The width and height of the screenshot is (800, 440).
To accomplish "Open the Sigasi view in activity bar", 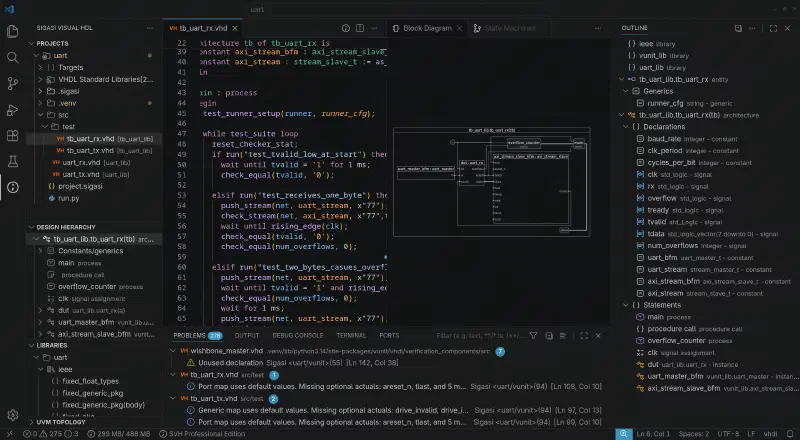I will pyautogui.click(x=12, y=187).
